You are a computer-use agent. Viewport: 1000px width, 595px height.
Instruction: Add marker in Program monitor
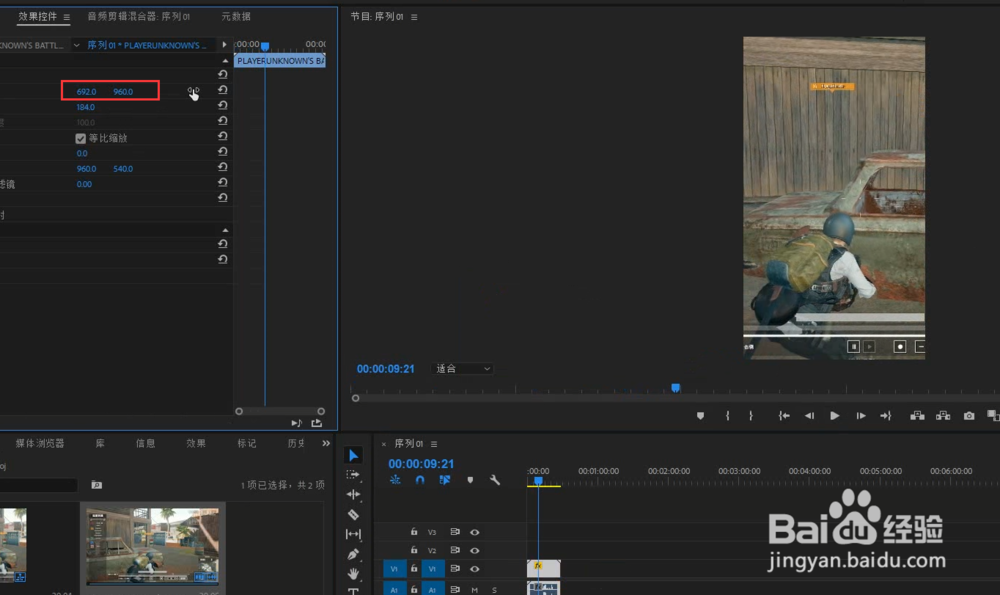pos(700,416)
